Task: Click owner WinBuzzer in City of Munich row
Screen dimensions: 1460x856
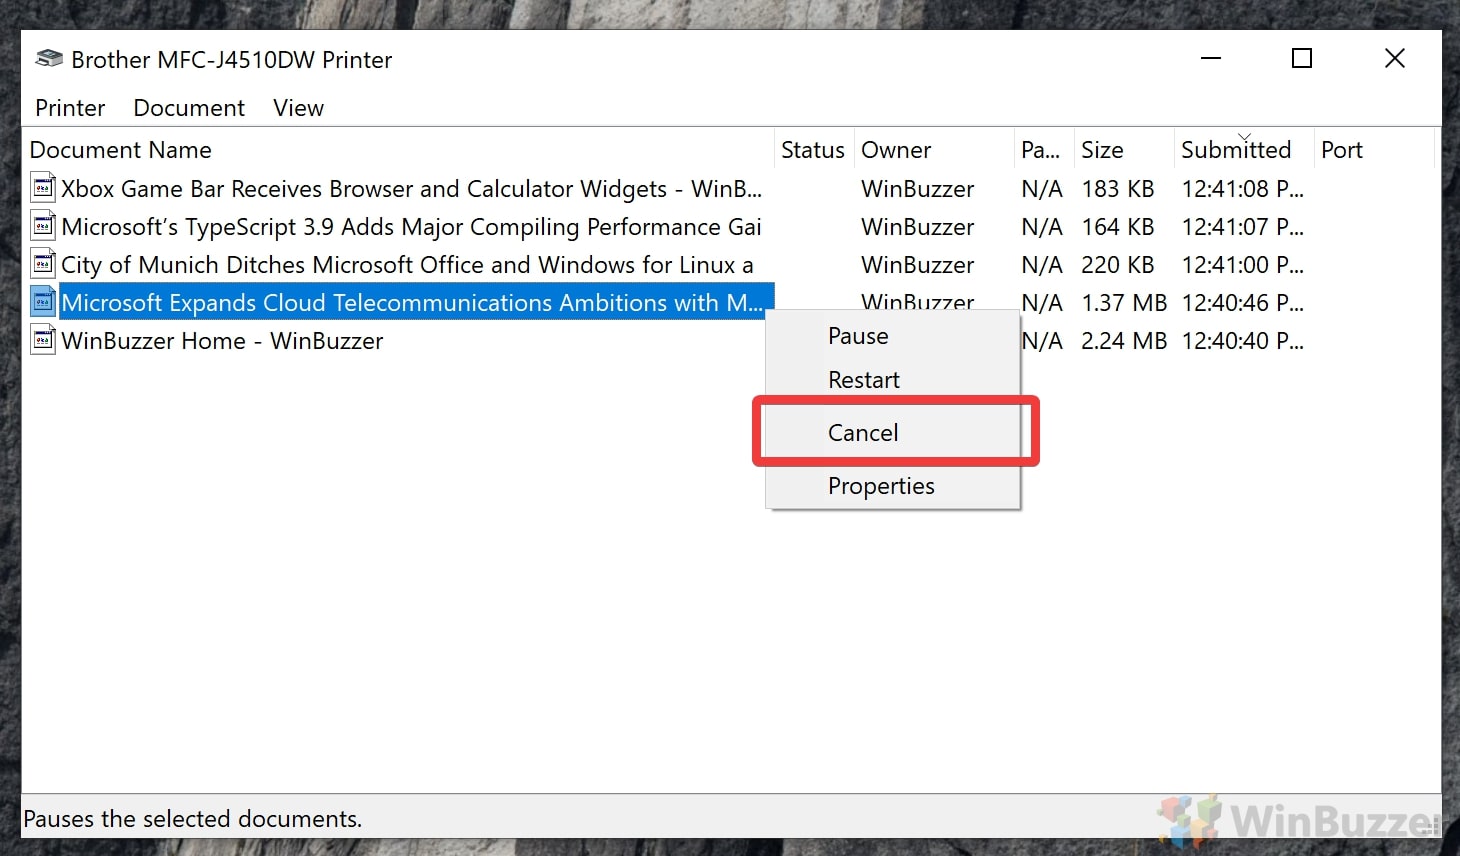Action: [x=917, y=265]
